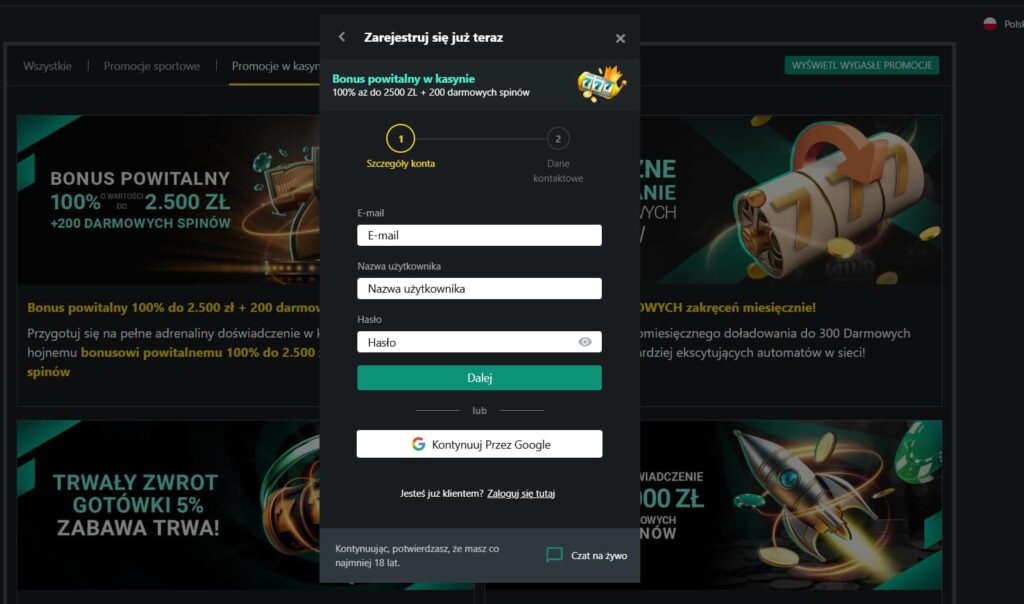This screenshot has width=1024, height=604.
Task: Switch to the Wszystkie tab
Action: pos(48,66)
